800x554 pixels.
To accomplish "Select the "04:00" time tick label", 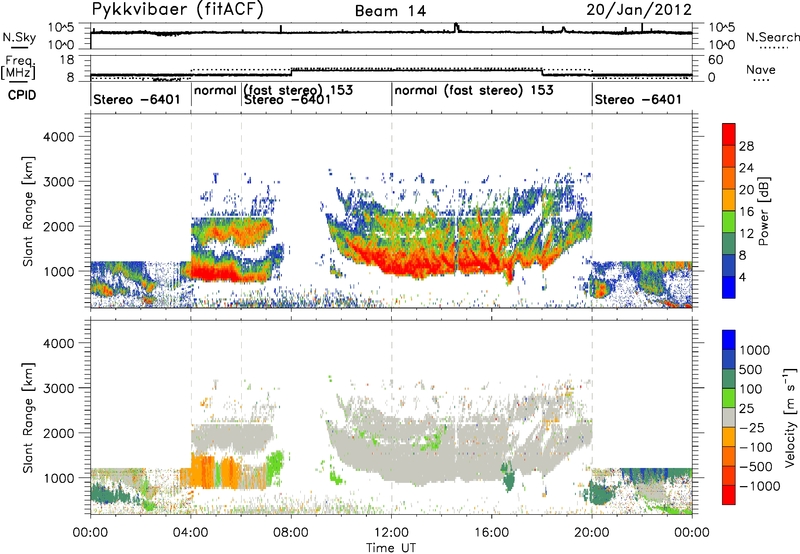I will coord(190,533).
